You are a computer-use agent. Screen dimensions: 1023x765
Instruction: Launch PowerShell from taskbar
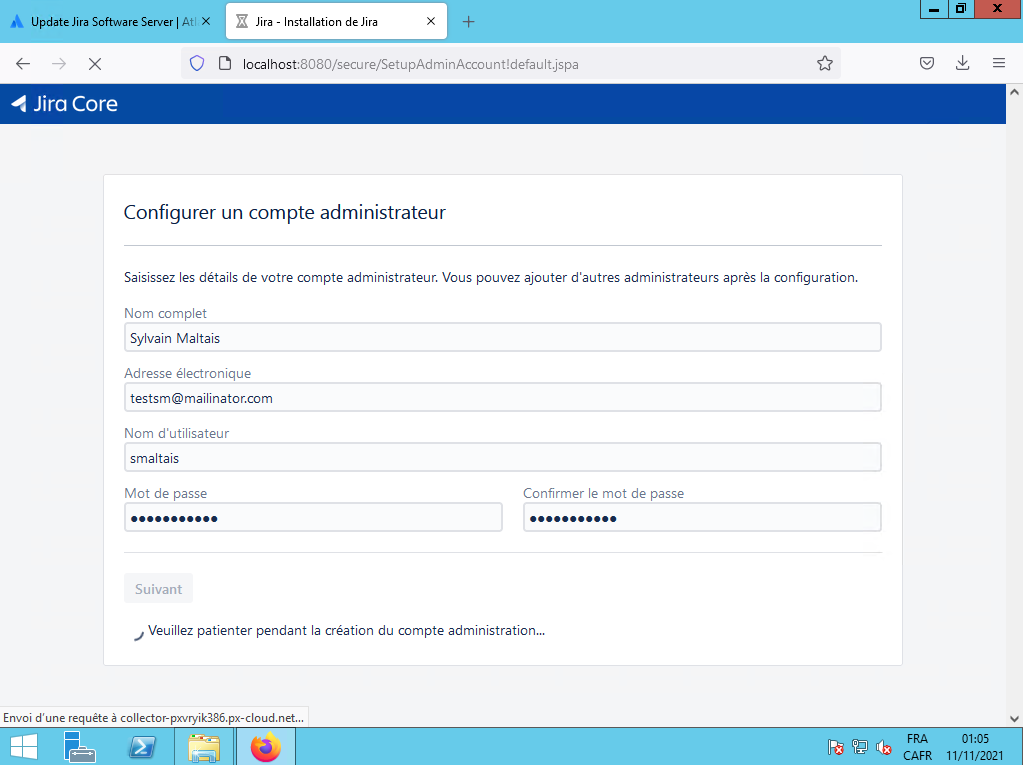[x=142, y=746]
